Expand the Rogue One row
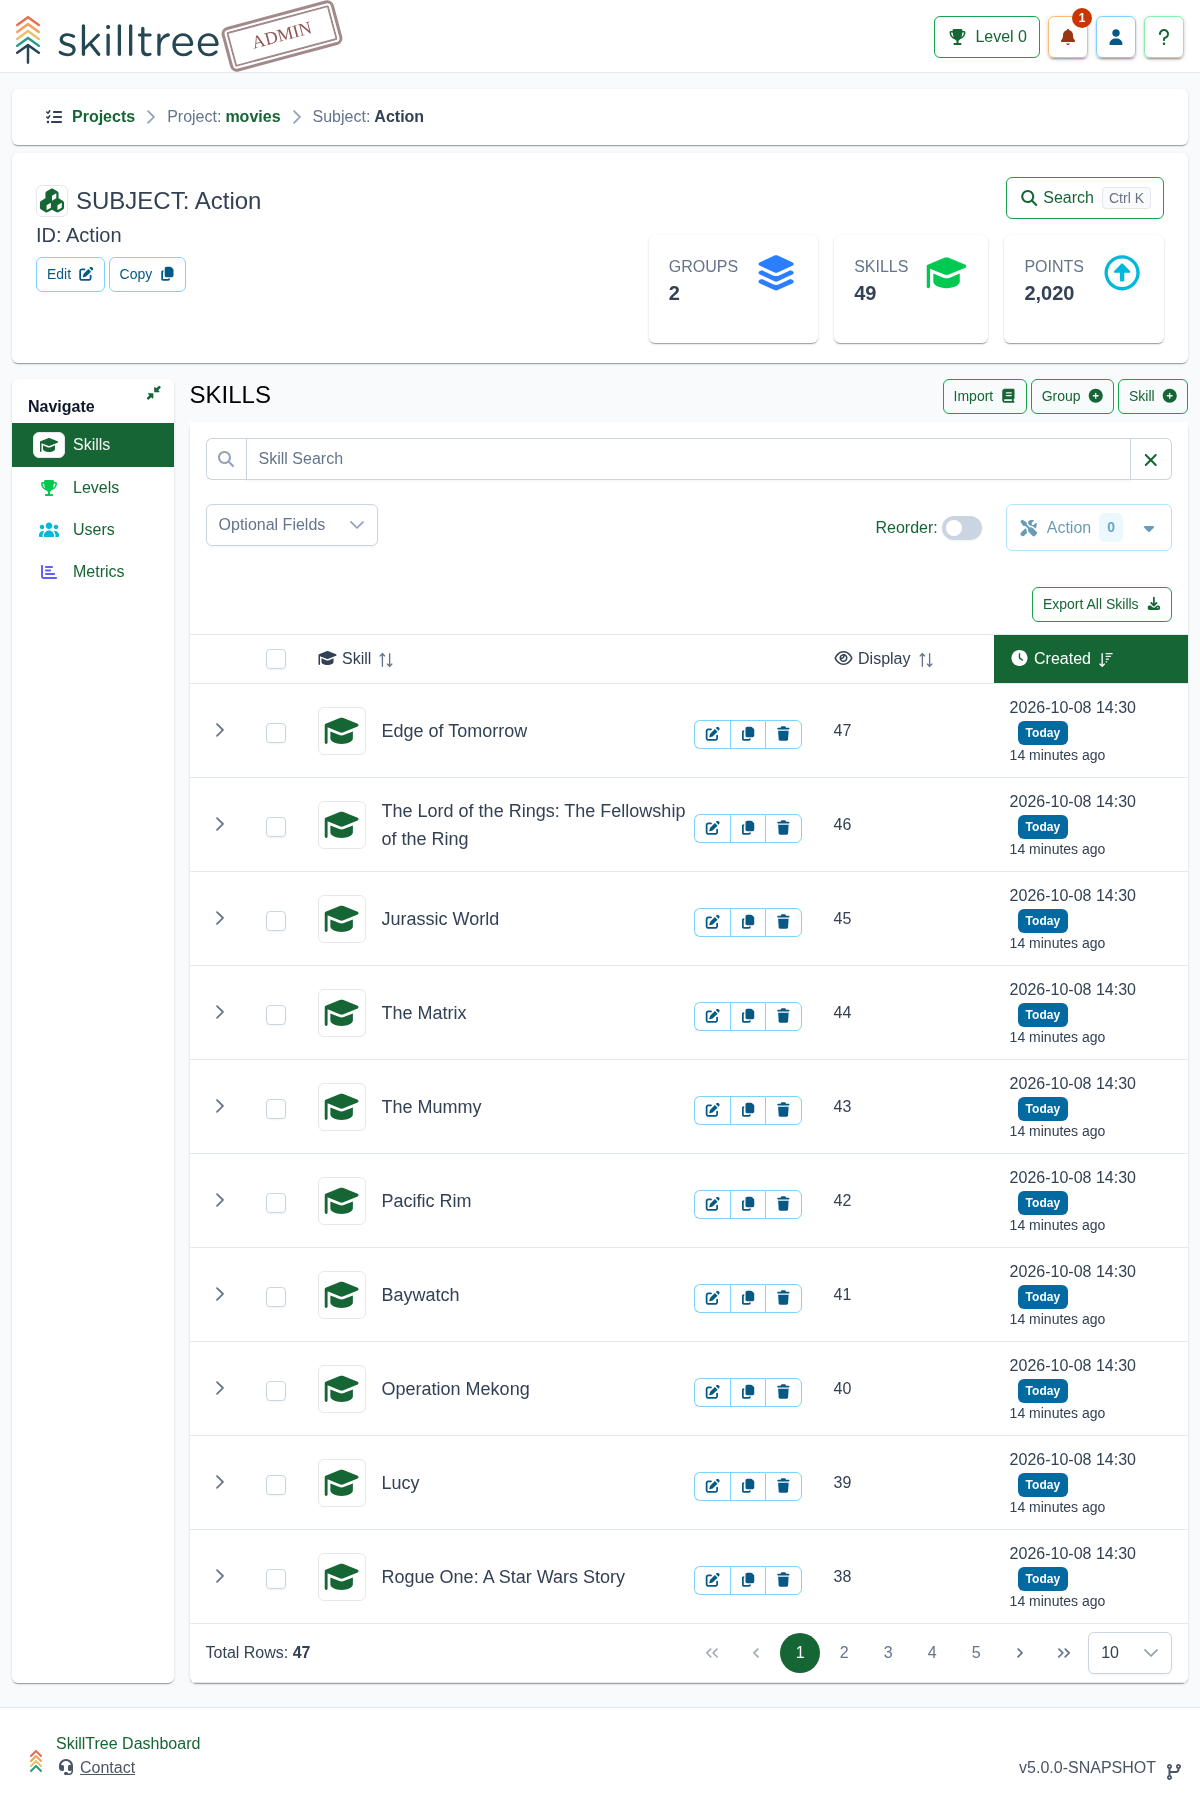1200x1804 pixels. tap(220, 1577)
